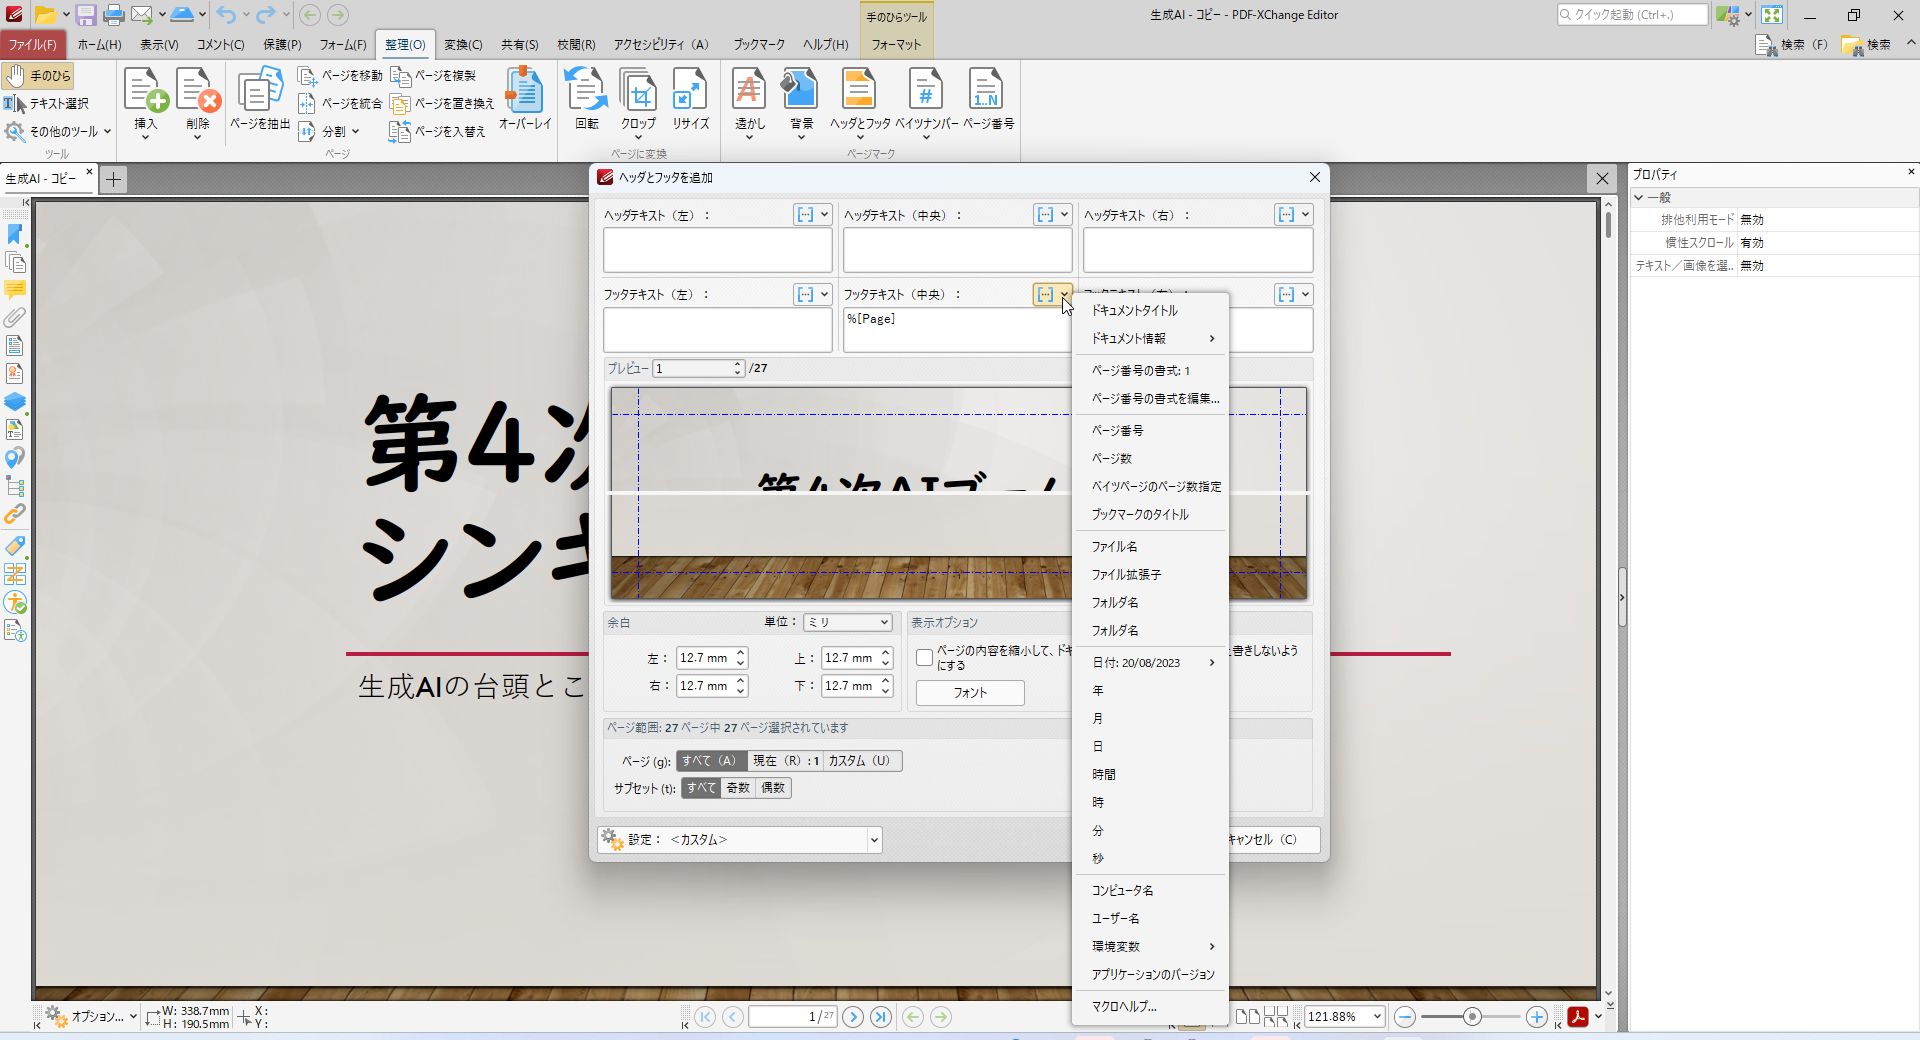Click the Font (フォント) button

969,693
